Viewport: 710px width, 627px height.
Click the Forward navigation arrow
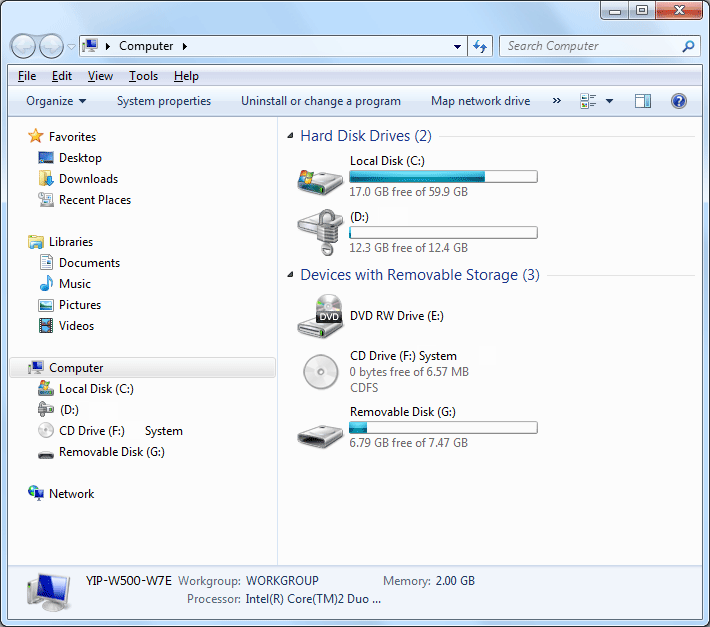(x=51, y=46)
